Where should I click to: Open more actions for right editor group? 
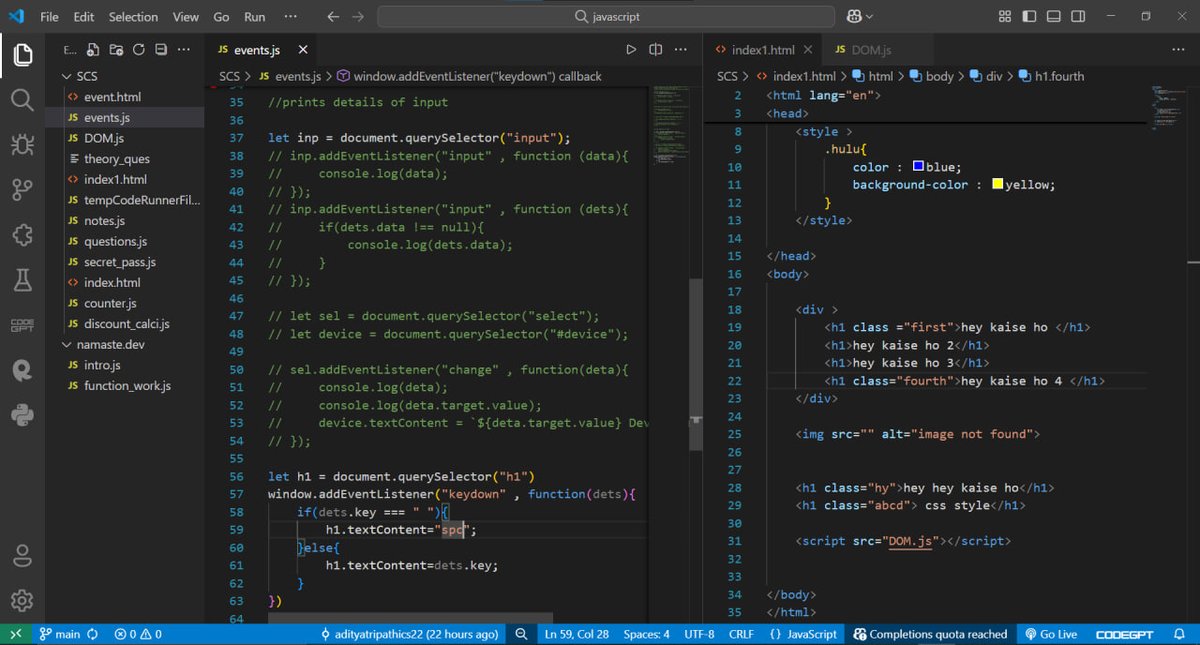(x=1177, y=49)
